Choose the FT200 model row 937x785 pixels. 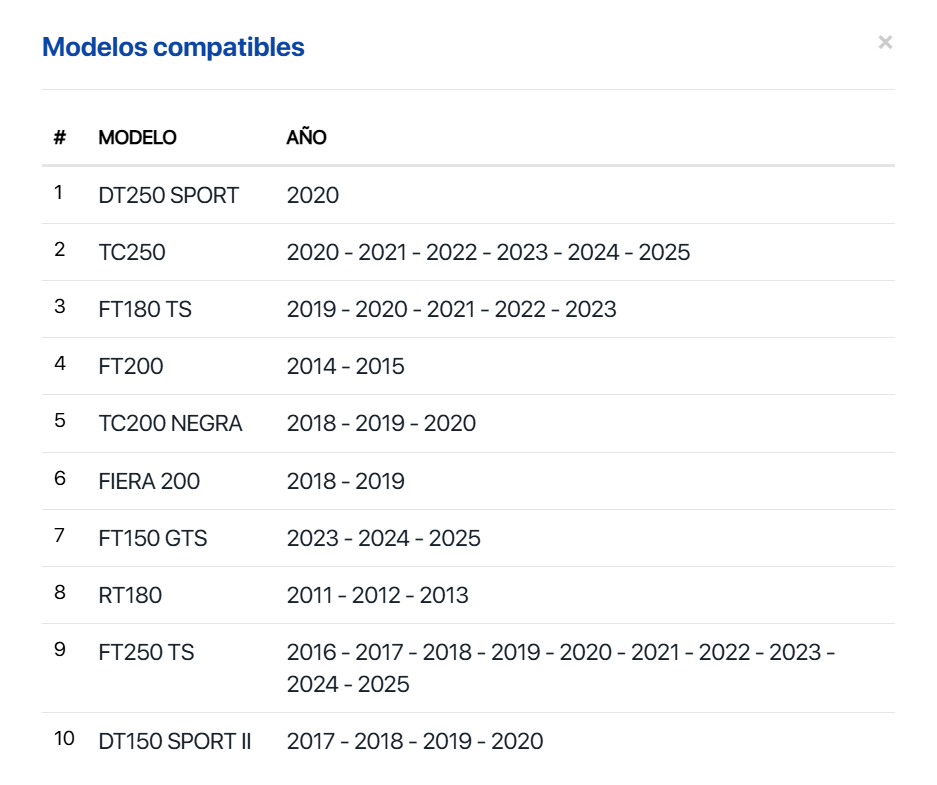131,367
